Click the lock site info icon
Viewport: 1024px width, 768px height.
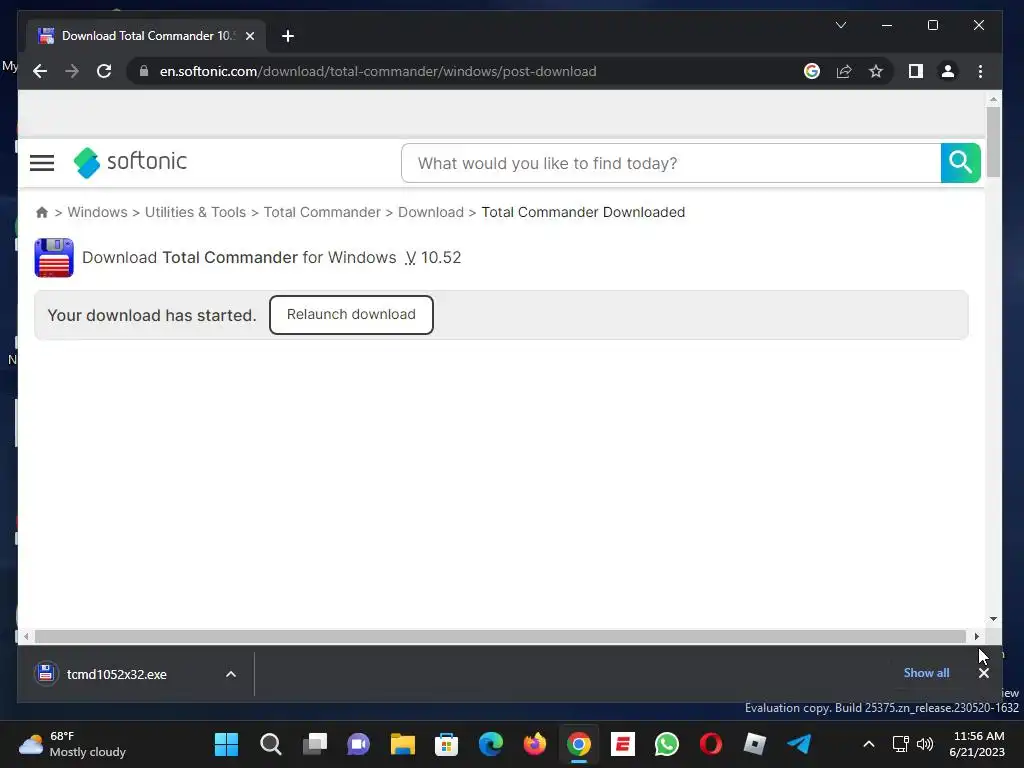(x=144, y=71)
